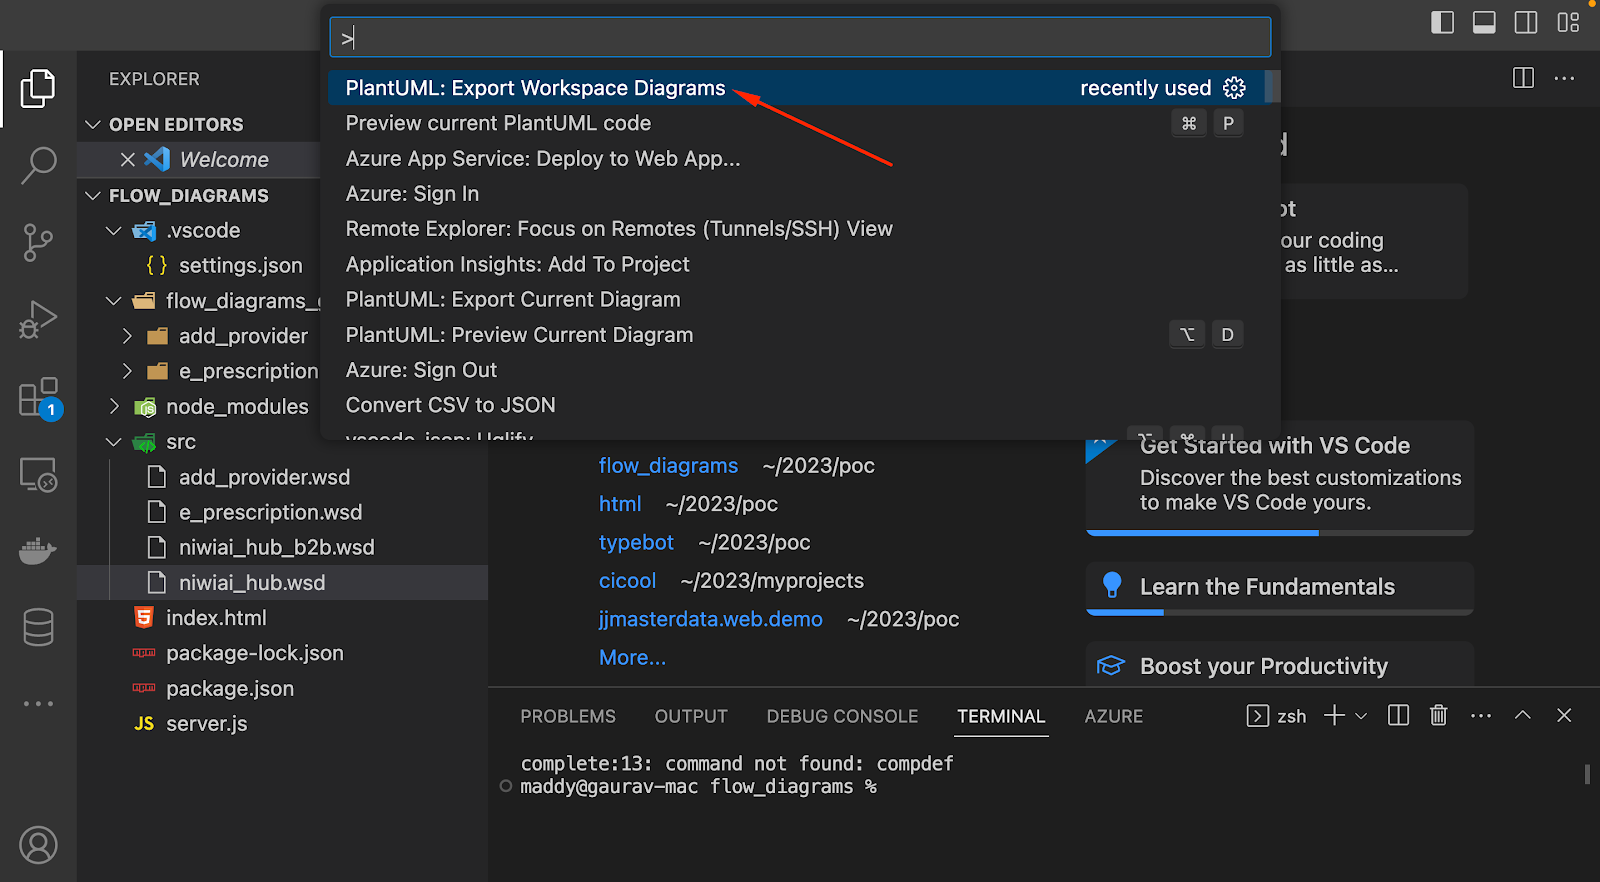Choose Convert CSV to JSON command
The image size is (1600, 882).
(x=797, y=405)
